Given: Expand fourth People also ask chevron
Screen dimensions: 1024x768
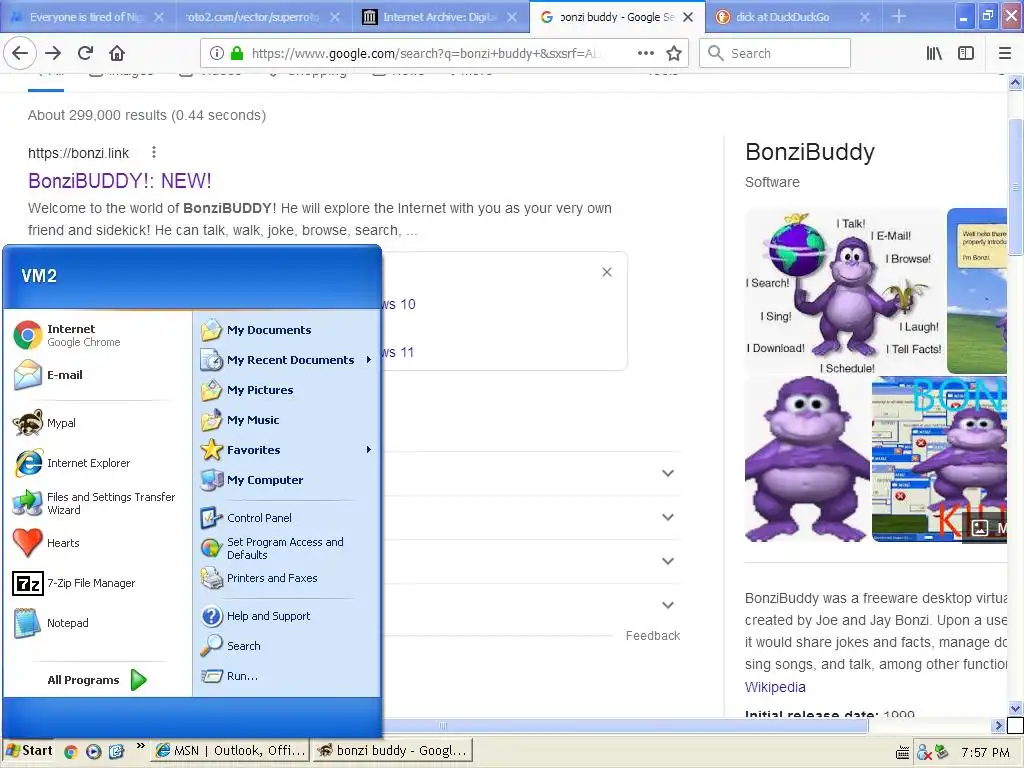Looking at the screenshot, I should coord(667,605).
